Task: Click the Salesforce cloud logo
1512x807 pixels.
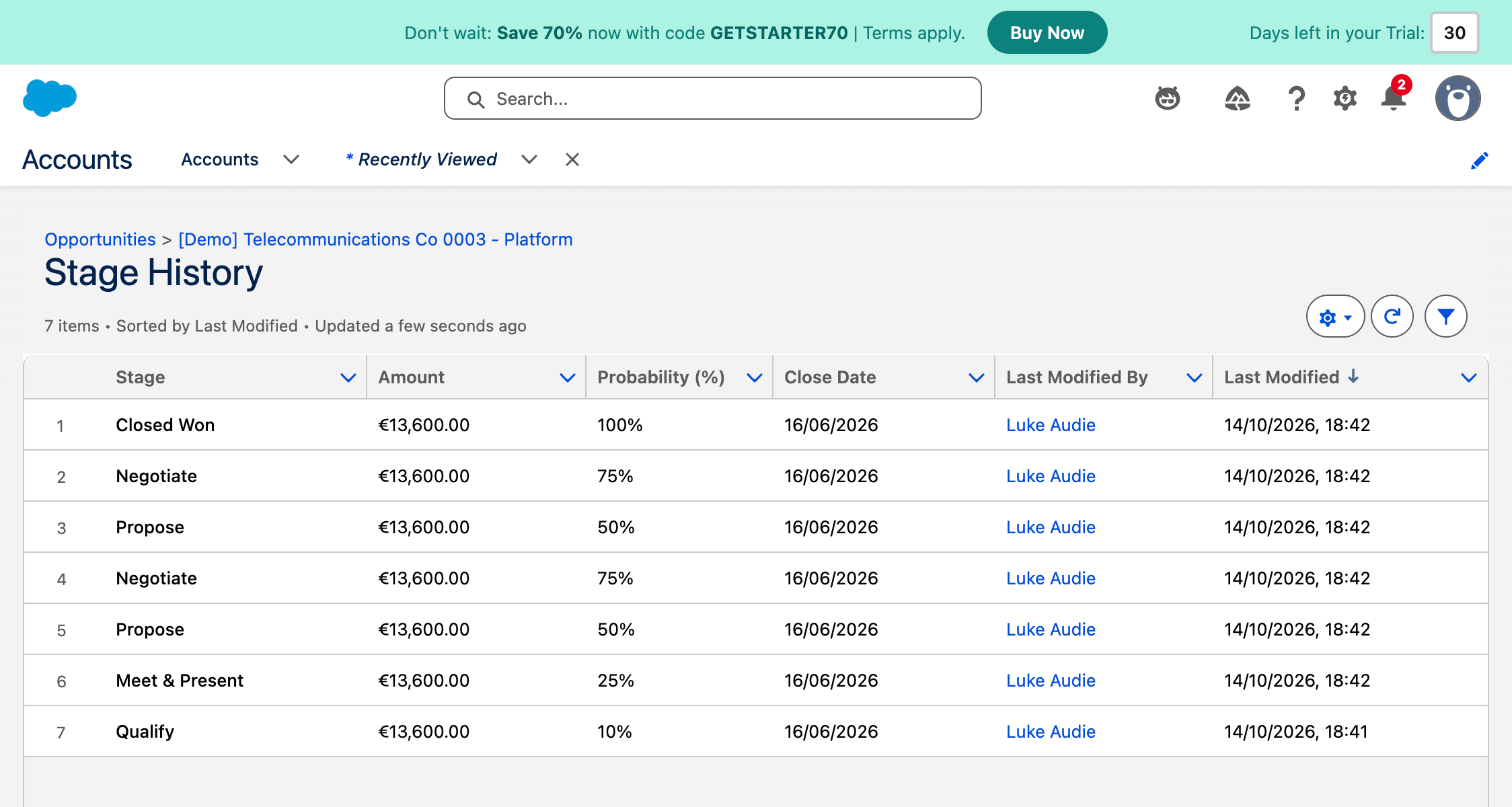Action: [50, 98]
